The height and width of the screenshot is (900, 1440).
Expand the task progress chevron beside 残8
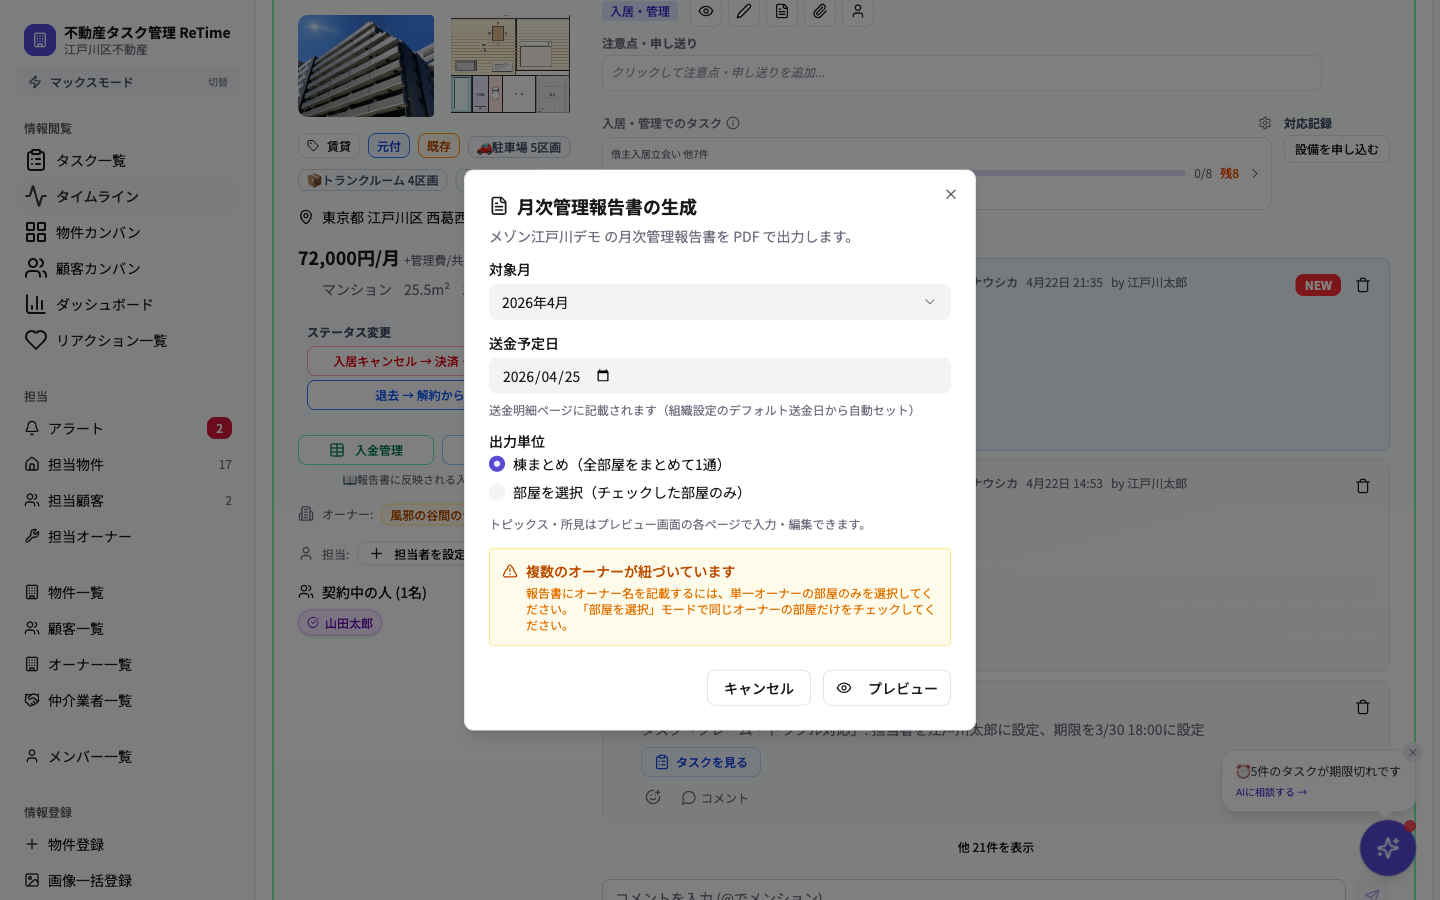point(1255,173)
